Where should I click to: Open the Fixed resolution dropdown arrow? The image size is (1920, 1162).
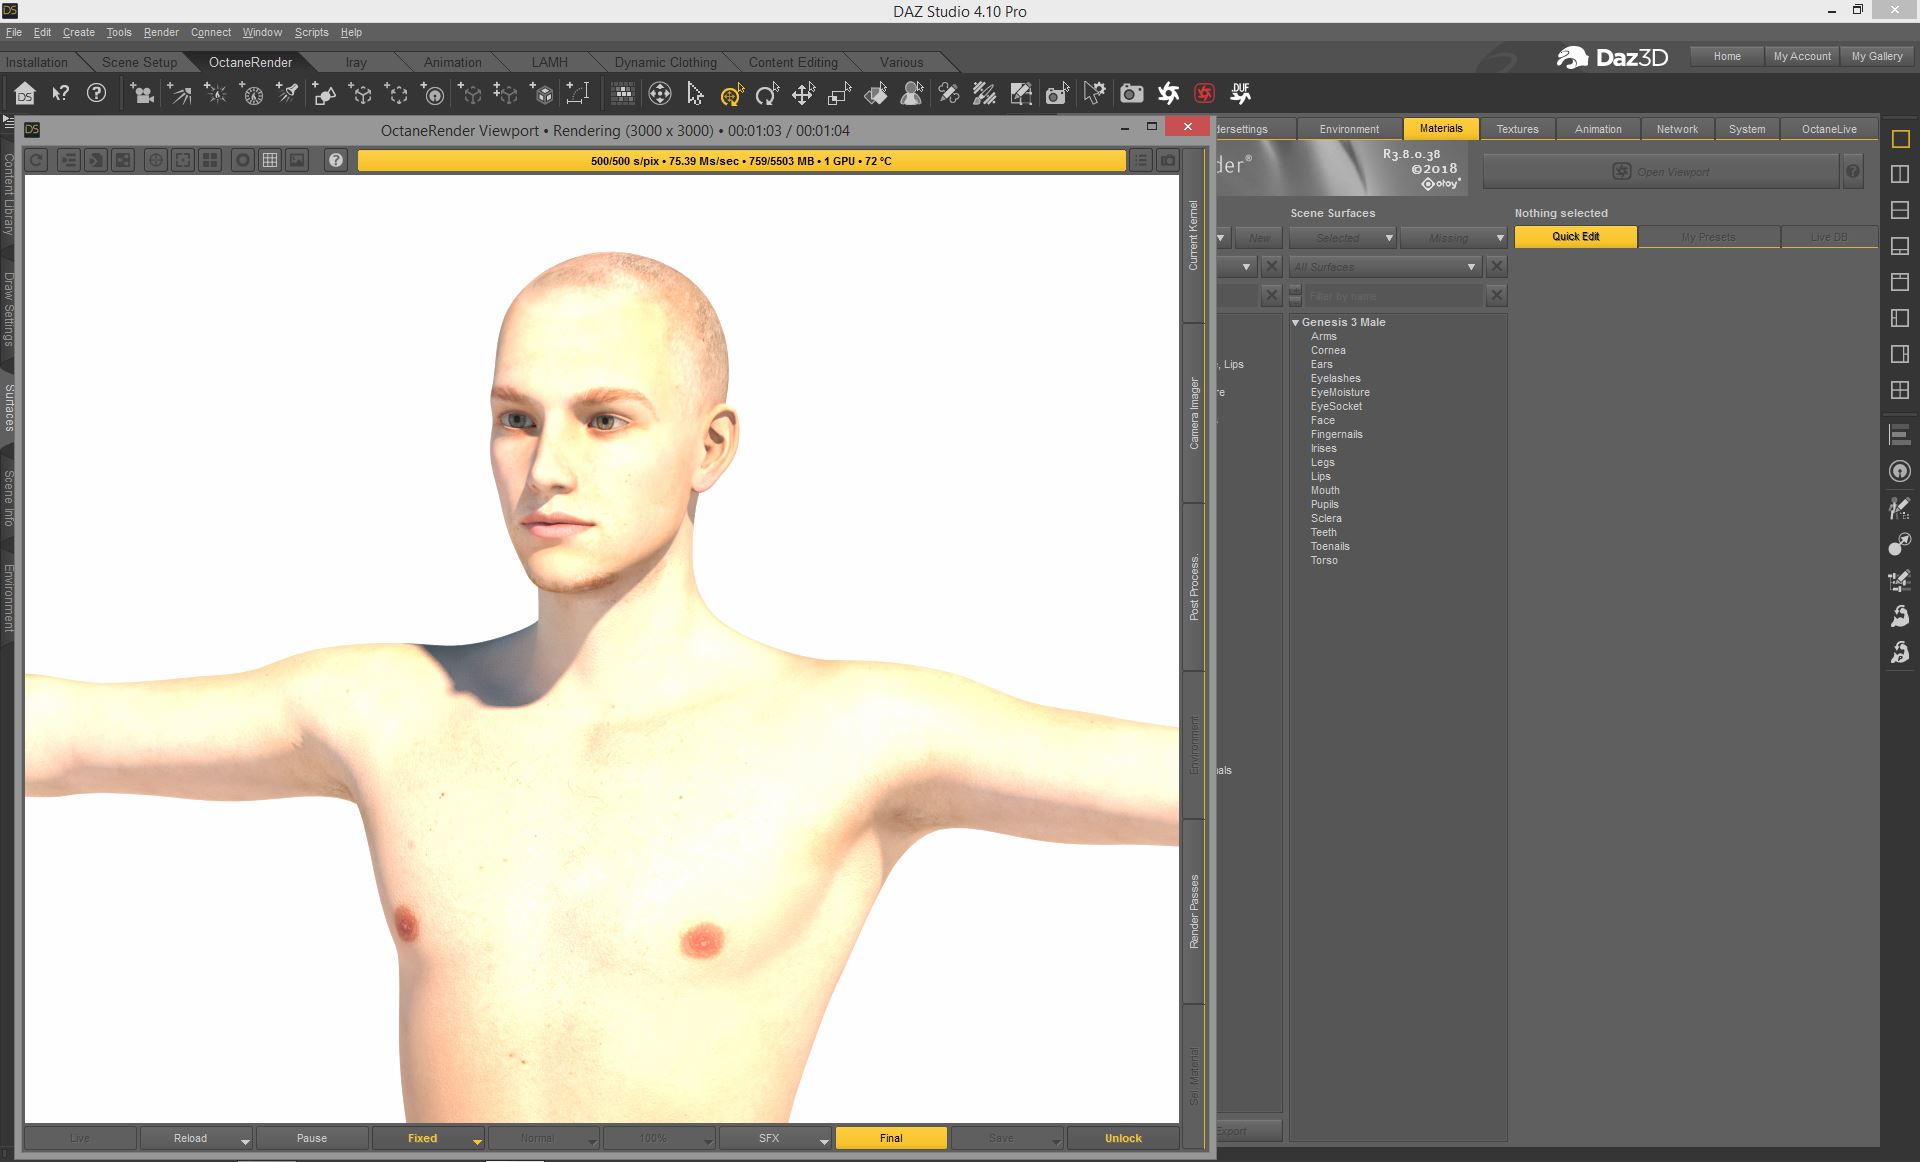477,1140
